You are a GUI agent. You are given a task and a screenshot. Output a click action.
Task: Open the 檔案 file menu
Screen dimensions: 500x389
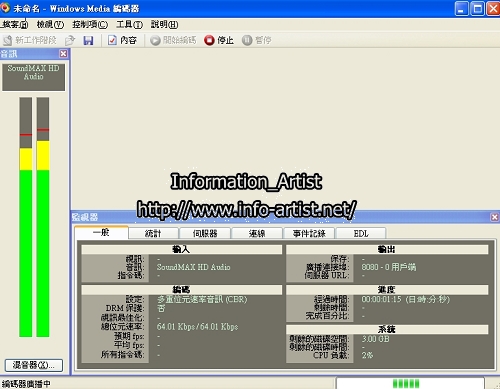(14, 24)
